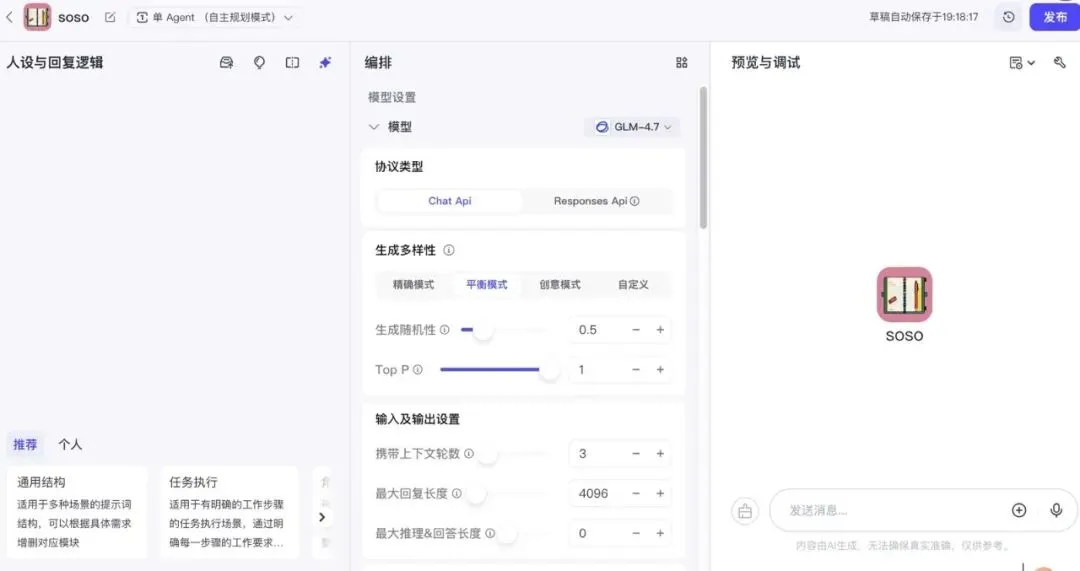Open the 单 Agent mode dropdown
The height and width of the screenshot is (571, 1080).
click(x=214, y=17)
